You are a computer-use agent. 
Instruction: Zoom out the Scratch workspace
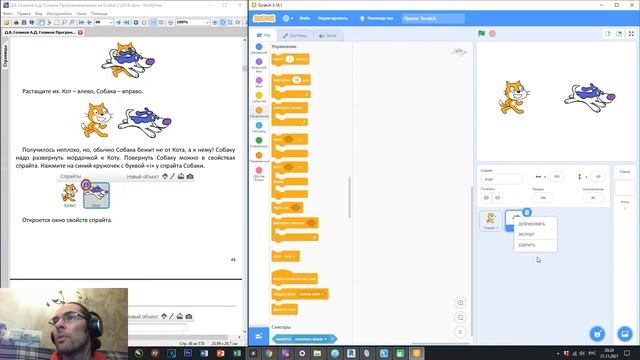click(x=460, y=318)
